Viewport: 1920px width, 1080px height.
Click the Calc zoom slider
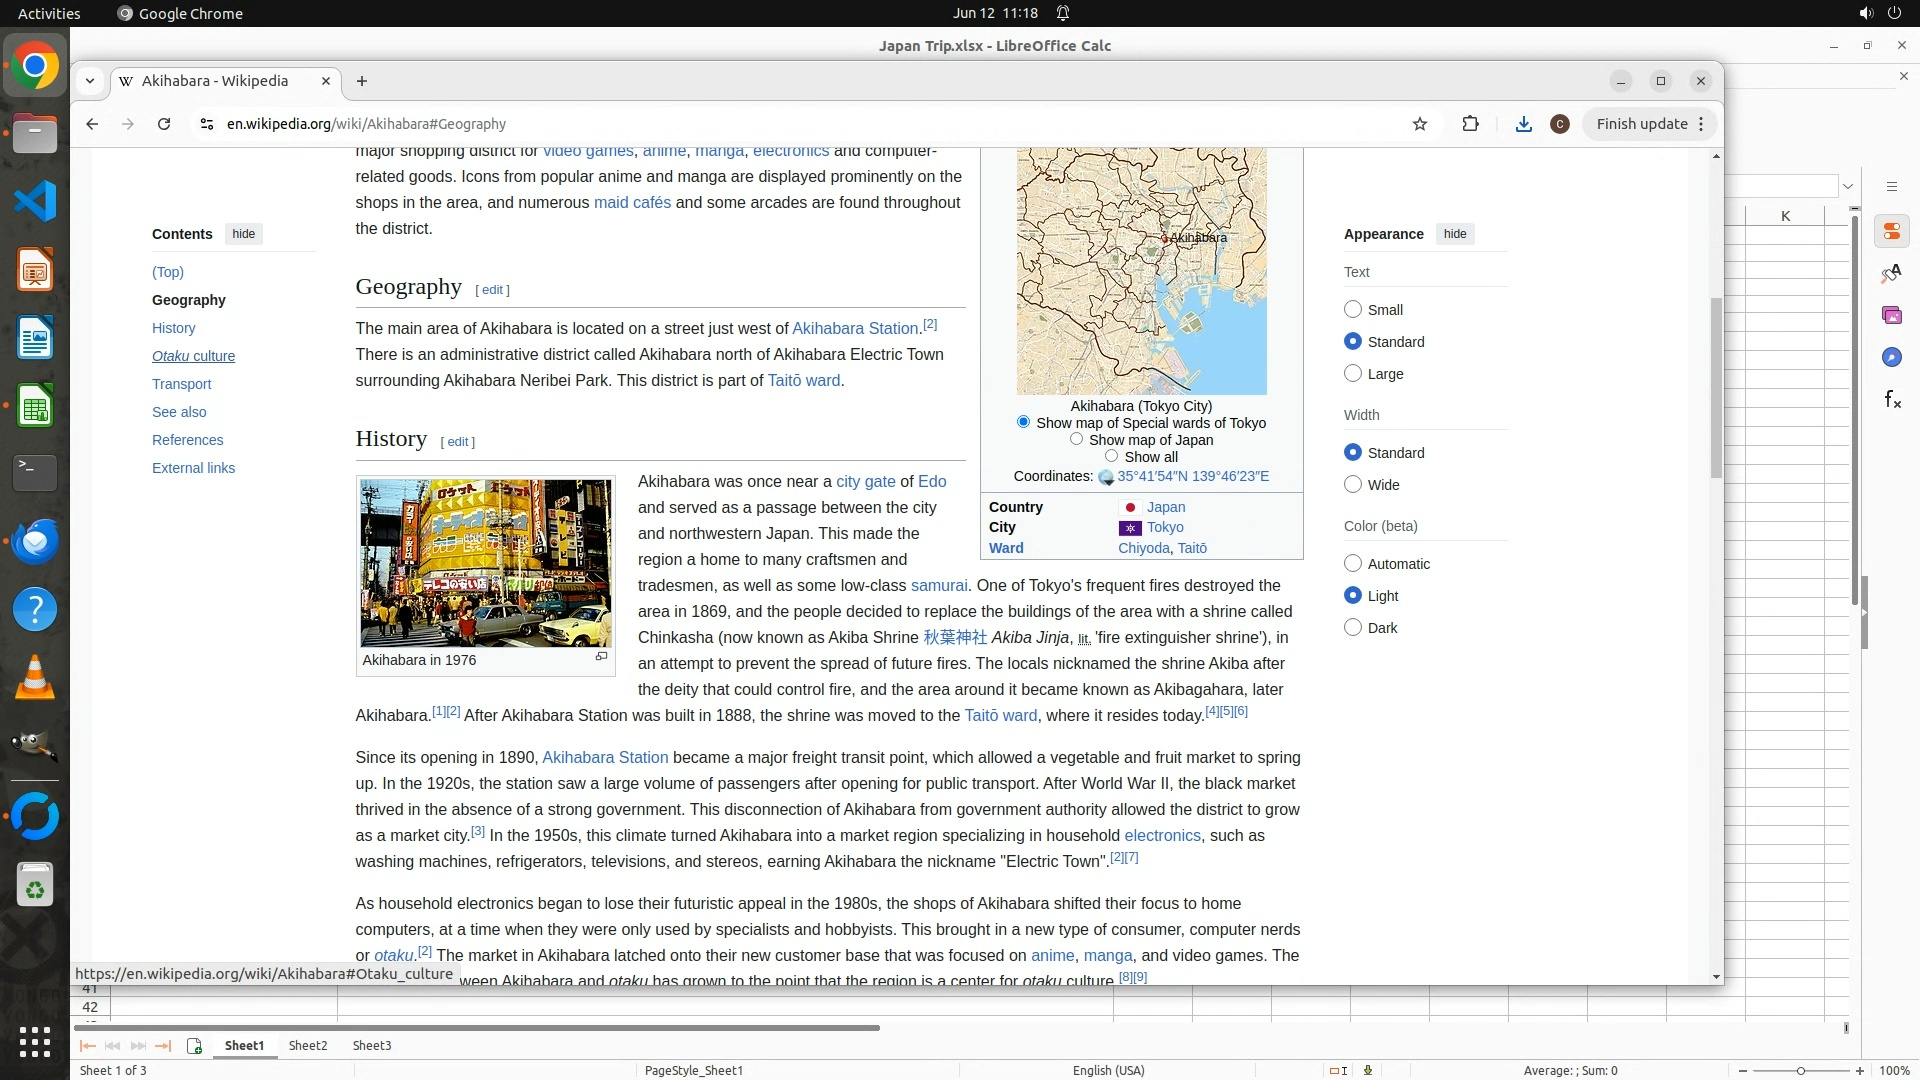(1800, 1071)
